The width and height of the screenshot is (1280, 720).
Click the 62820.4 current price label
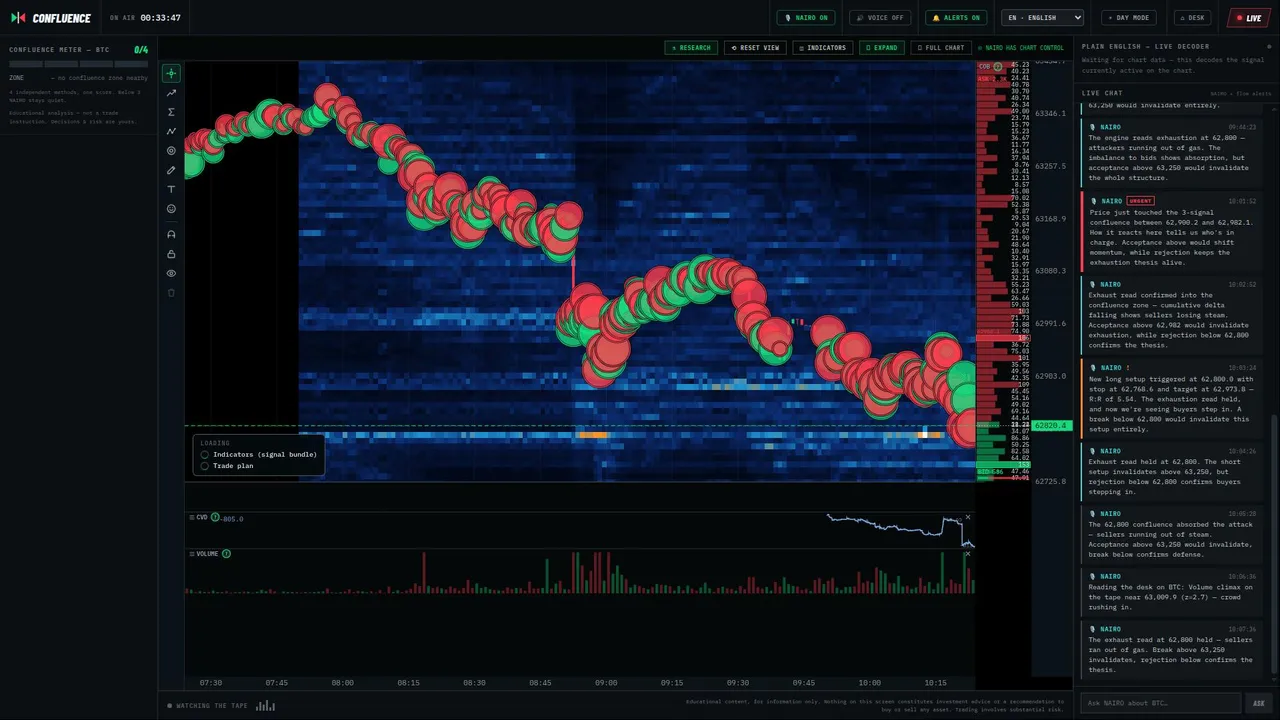pos(1053,426)
